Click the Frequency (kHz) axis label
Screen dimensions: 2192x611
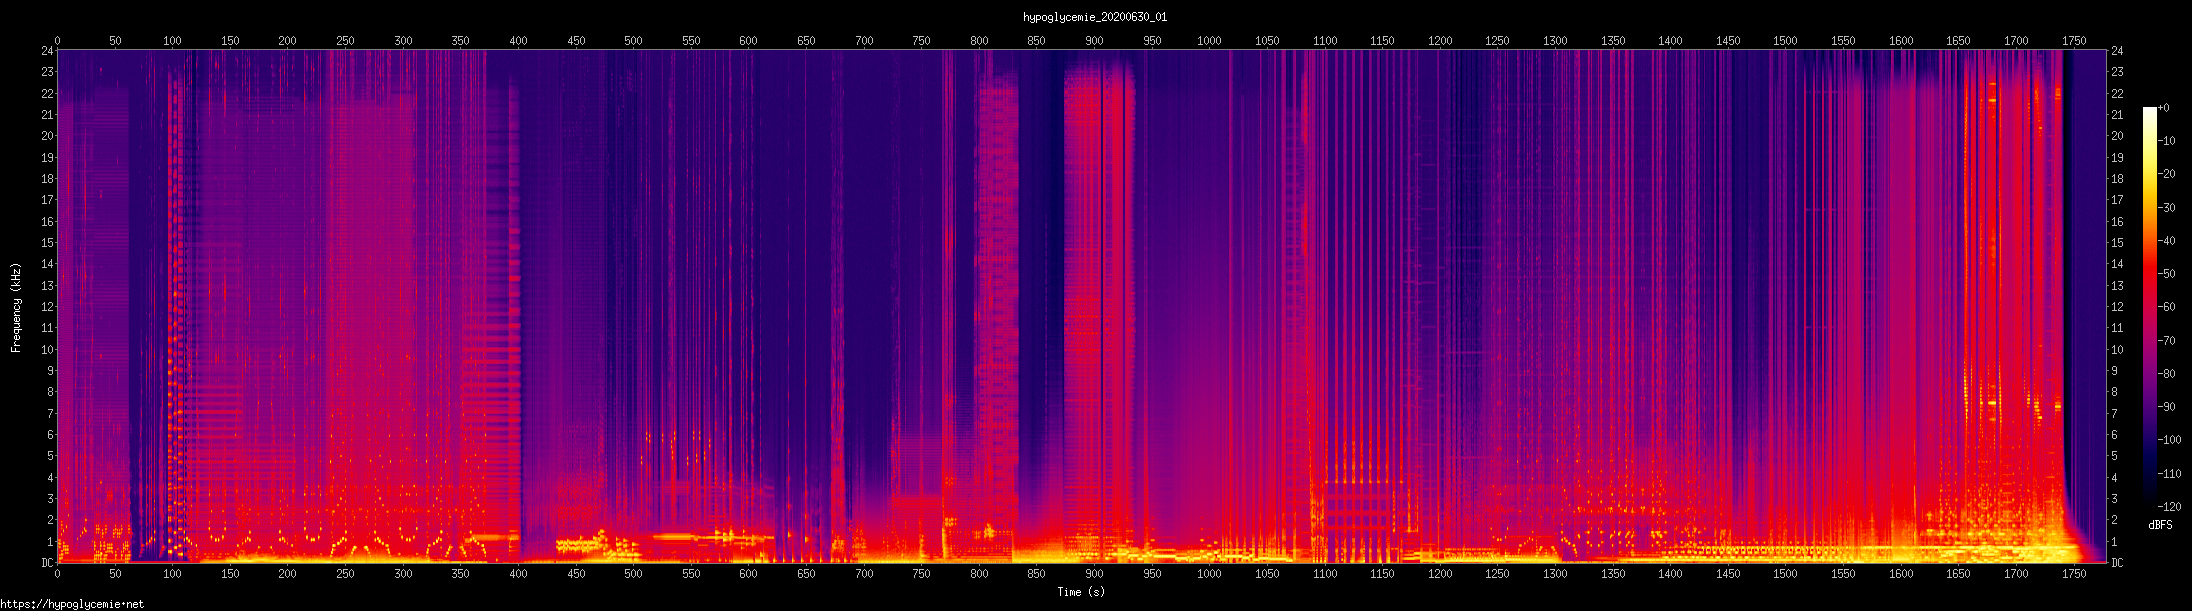(16, 308)
